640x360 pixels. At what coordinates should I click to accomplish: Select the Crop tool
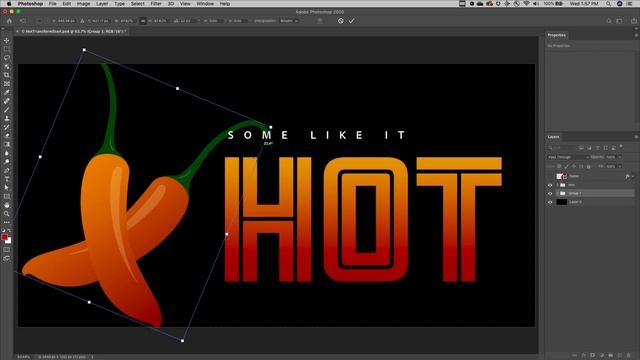point(7,75)
